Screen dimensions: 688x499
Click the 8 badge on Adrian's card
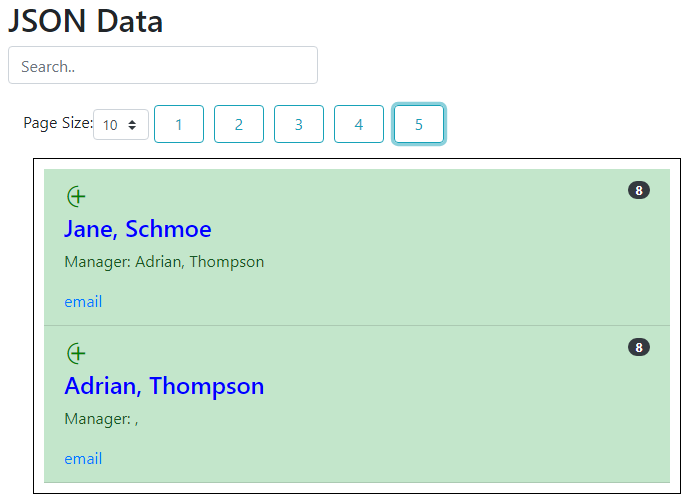coord(638,347)
